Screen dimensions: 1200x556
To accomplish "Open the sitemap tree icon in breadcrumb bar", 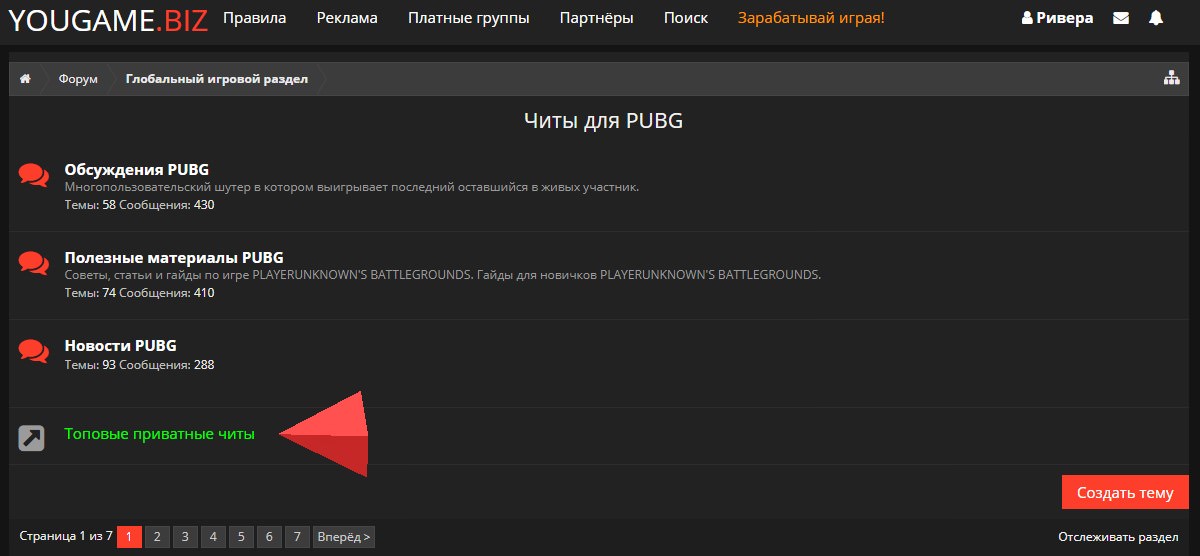I will click(1172, 79).
